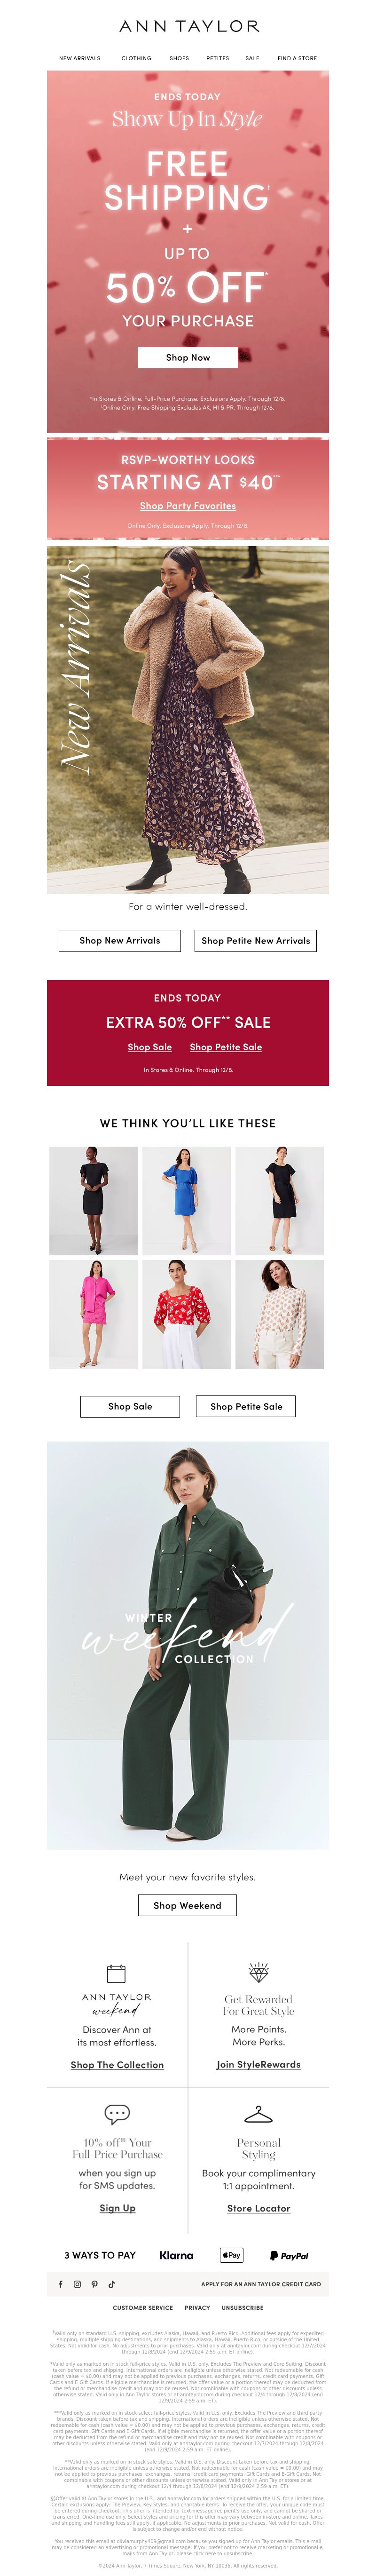
Task: Click Shop Petite New Arrivals button
Action: point(256,940)
